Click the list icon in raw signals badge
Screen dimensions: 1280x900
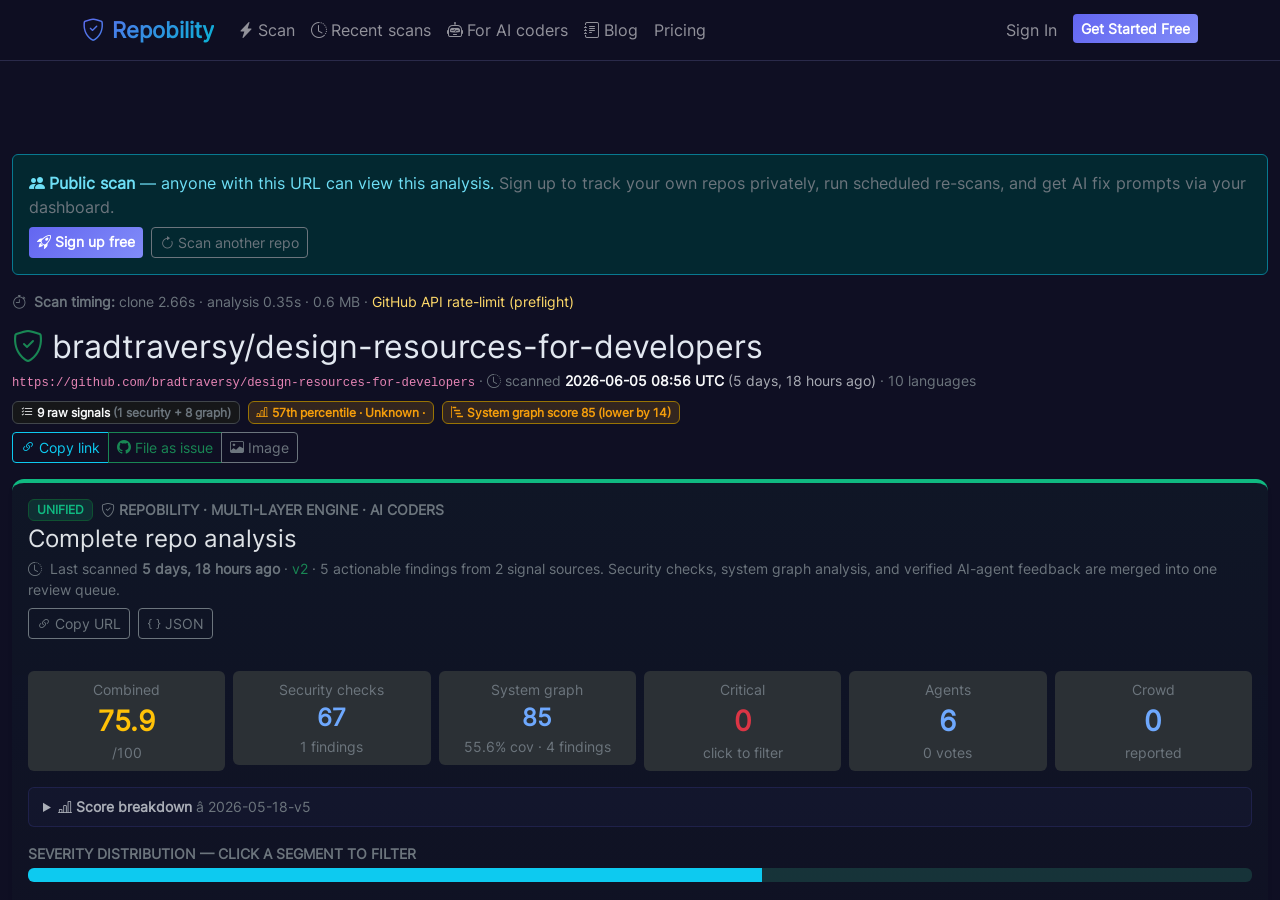coord(27,412)
